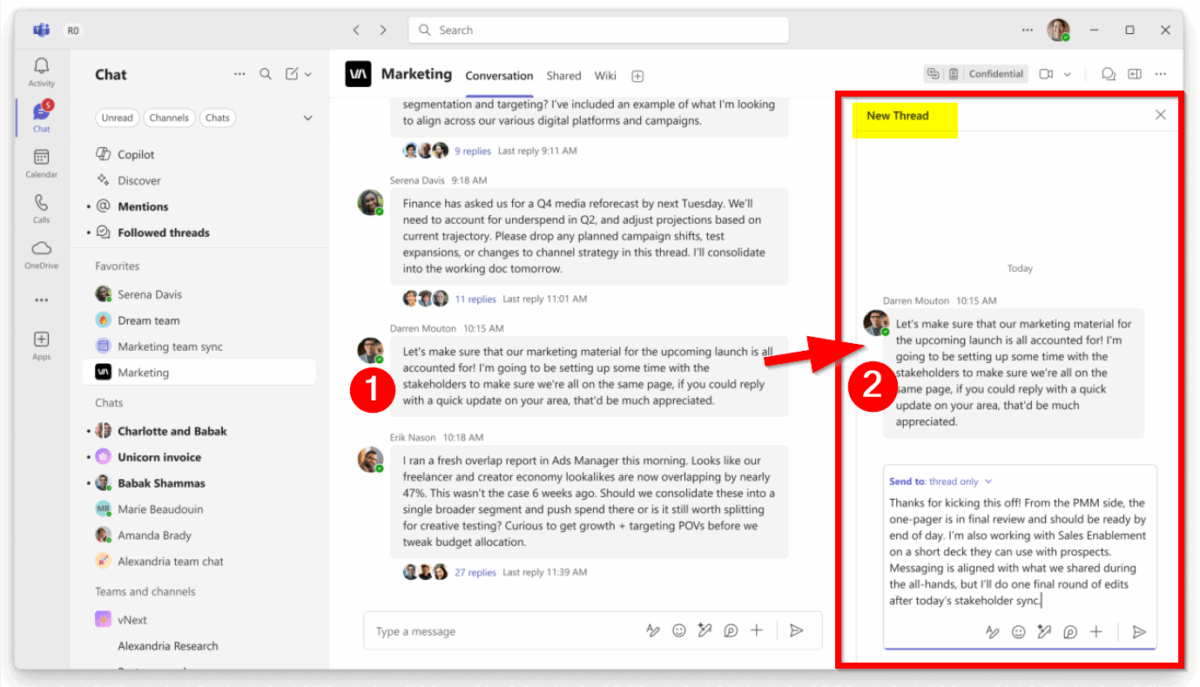1200x687 pixels.
Task: Expand the chat filter chevron
Action: pyautogui.click(x=307, y=118)
